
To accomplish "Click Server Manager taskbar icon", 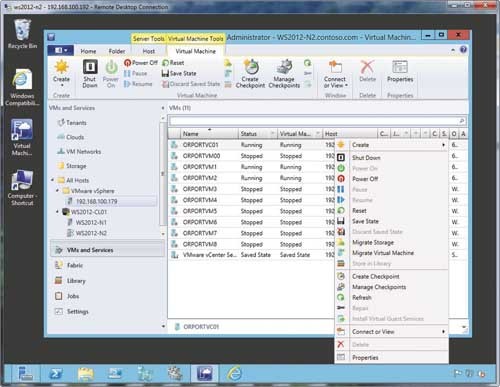I will (26, 373).
